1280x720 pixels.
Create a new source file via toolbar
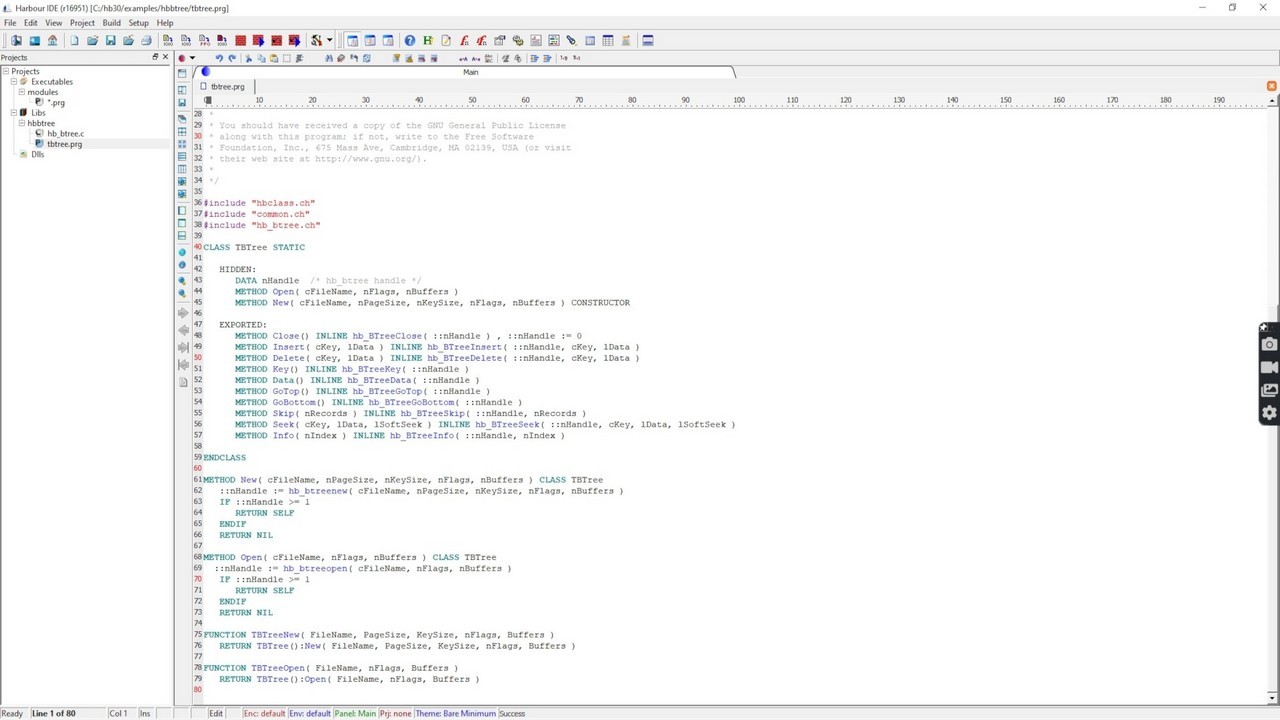pyautogui.click(x=74, y=40)
